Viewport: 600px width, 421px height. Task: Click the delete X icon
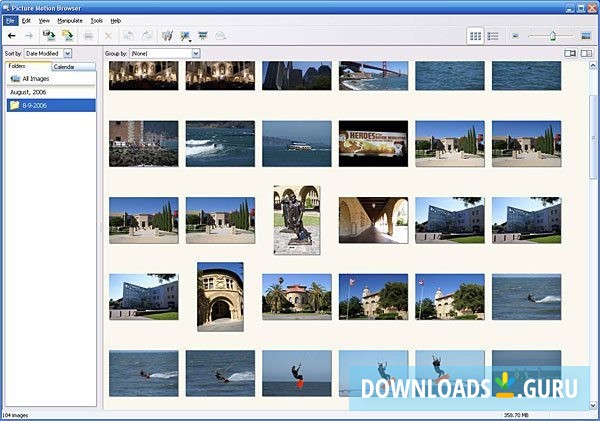point(108,36)
